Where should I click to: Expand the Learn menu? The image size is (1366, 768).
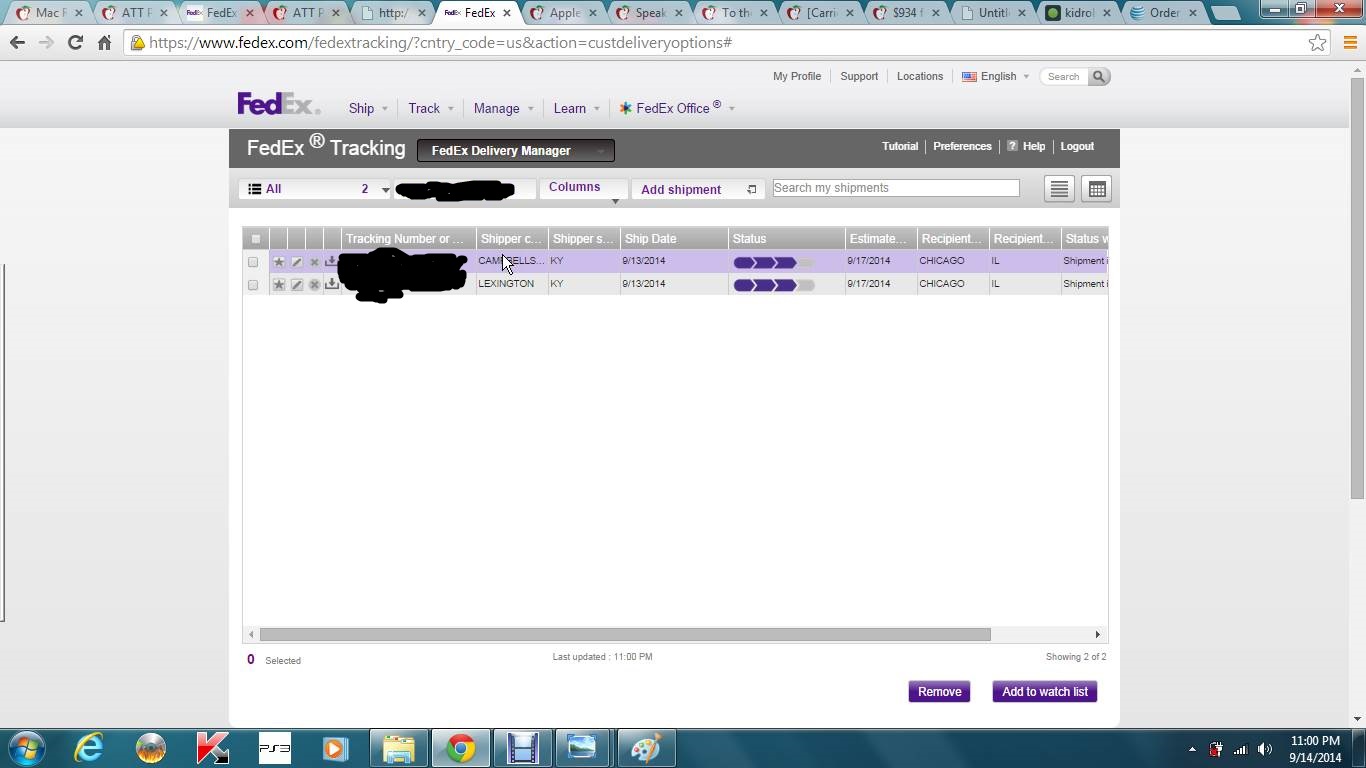point(576,108)
